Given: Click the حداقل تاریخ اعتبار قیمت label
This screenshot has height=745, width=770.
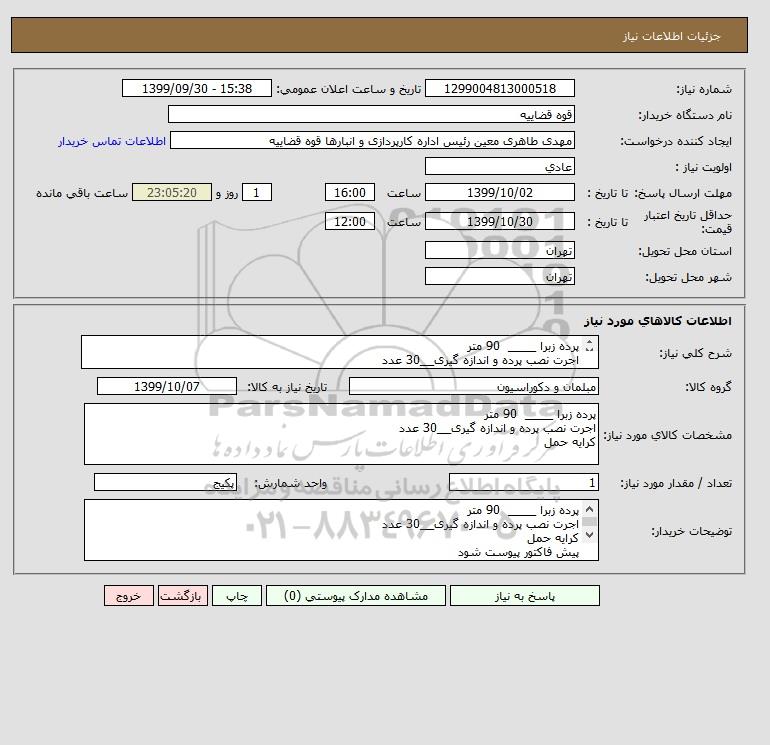Looking at the screenshot, I should [688, 222].
